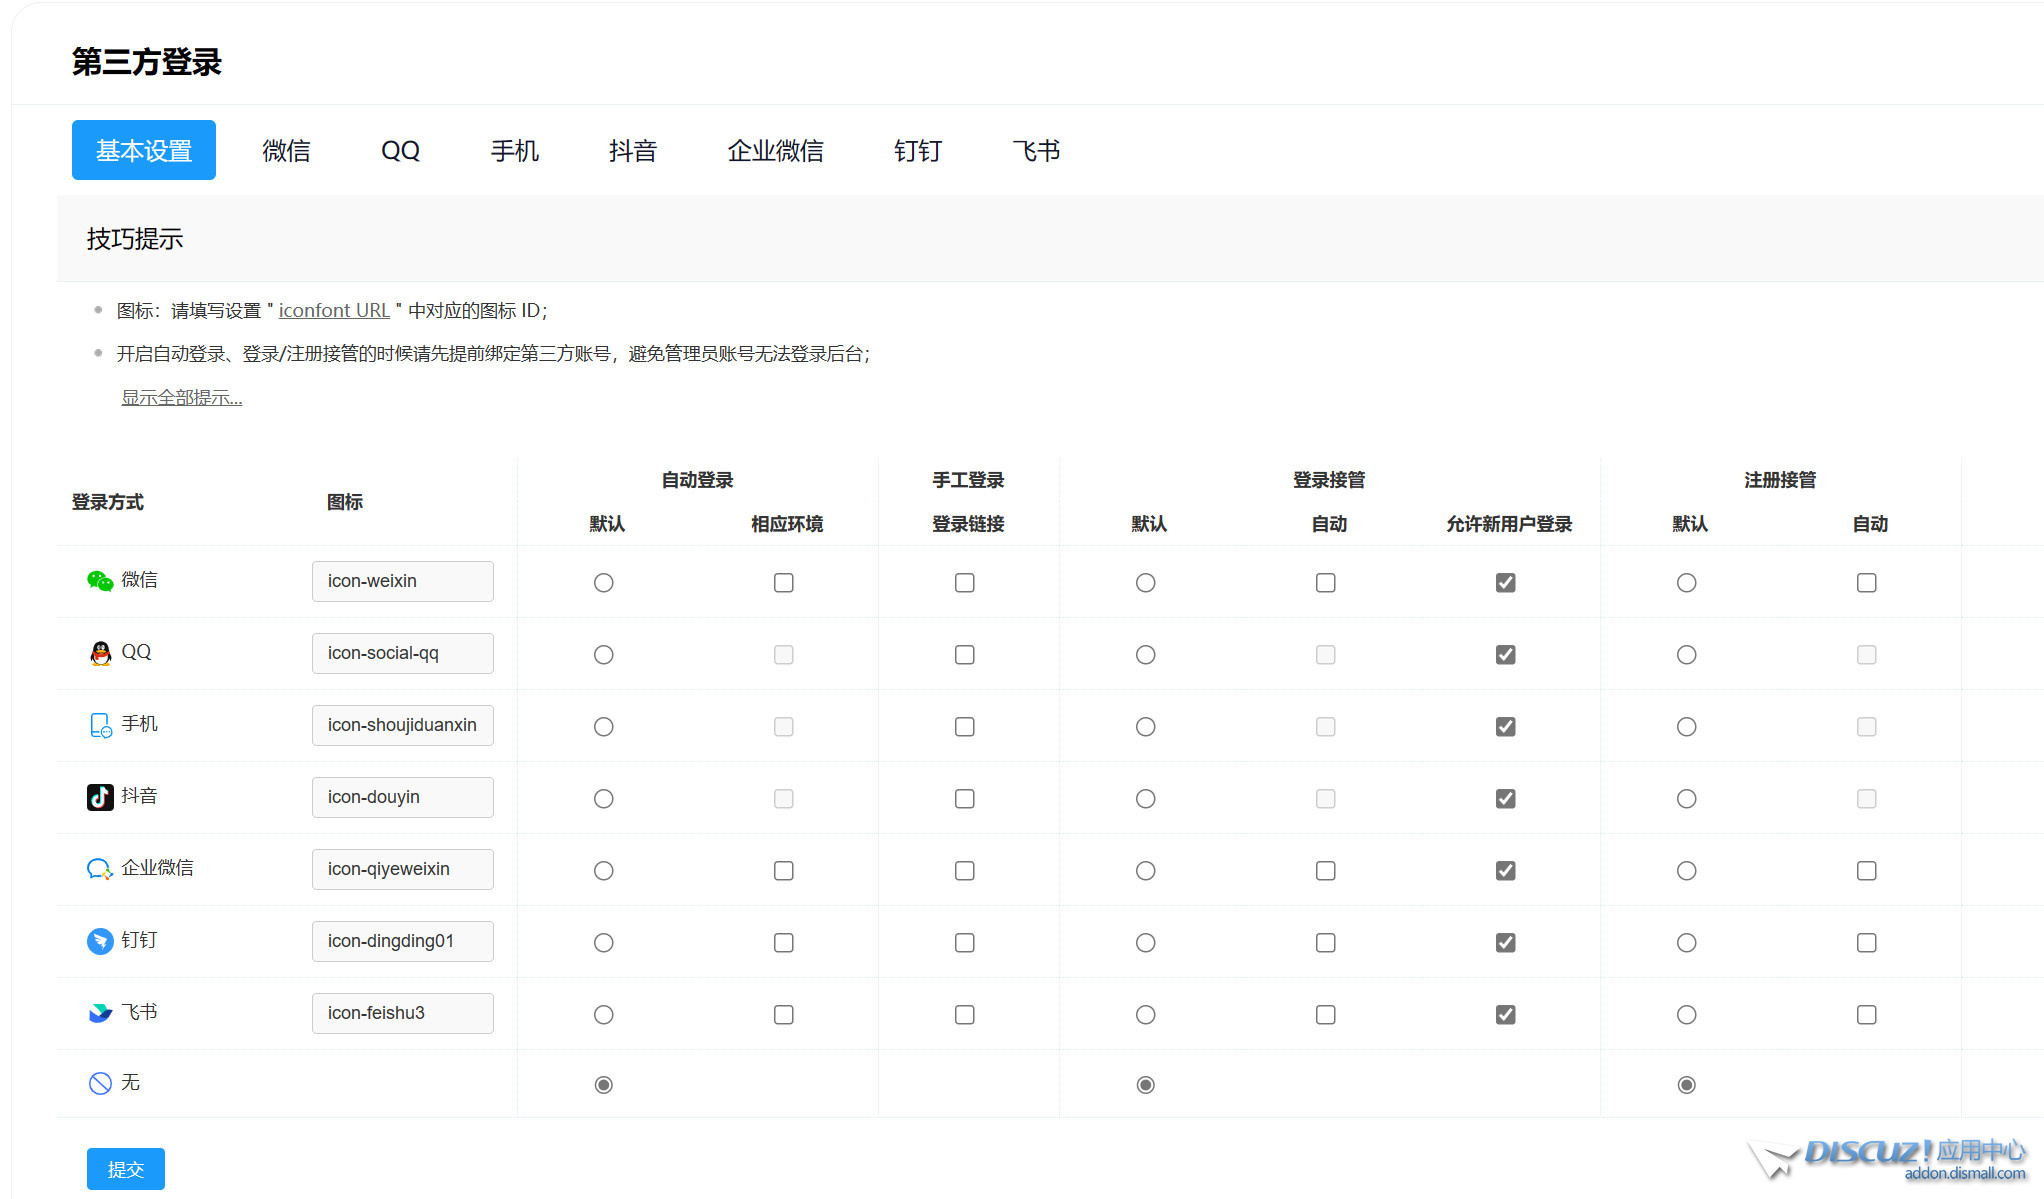Screen dimensions: 2044x1199
Task: Click the icon-weixin icon input field
Action: [x=402, y=581]
